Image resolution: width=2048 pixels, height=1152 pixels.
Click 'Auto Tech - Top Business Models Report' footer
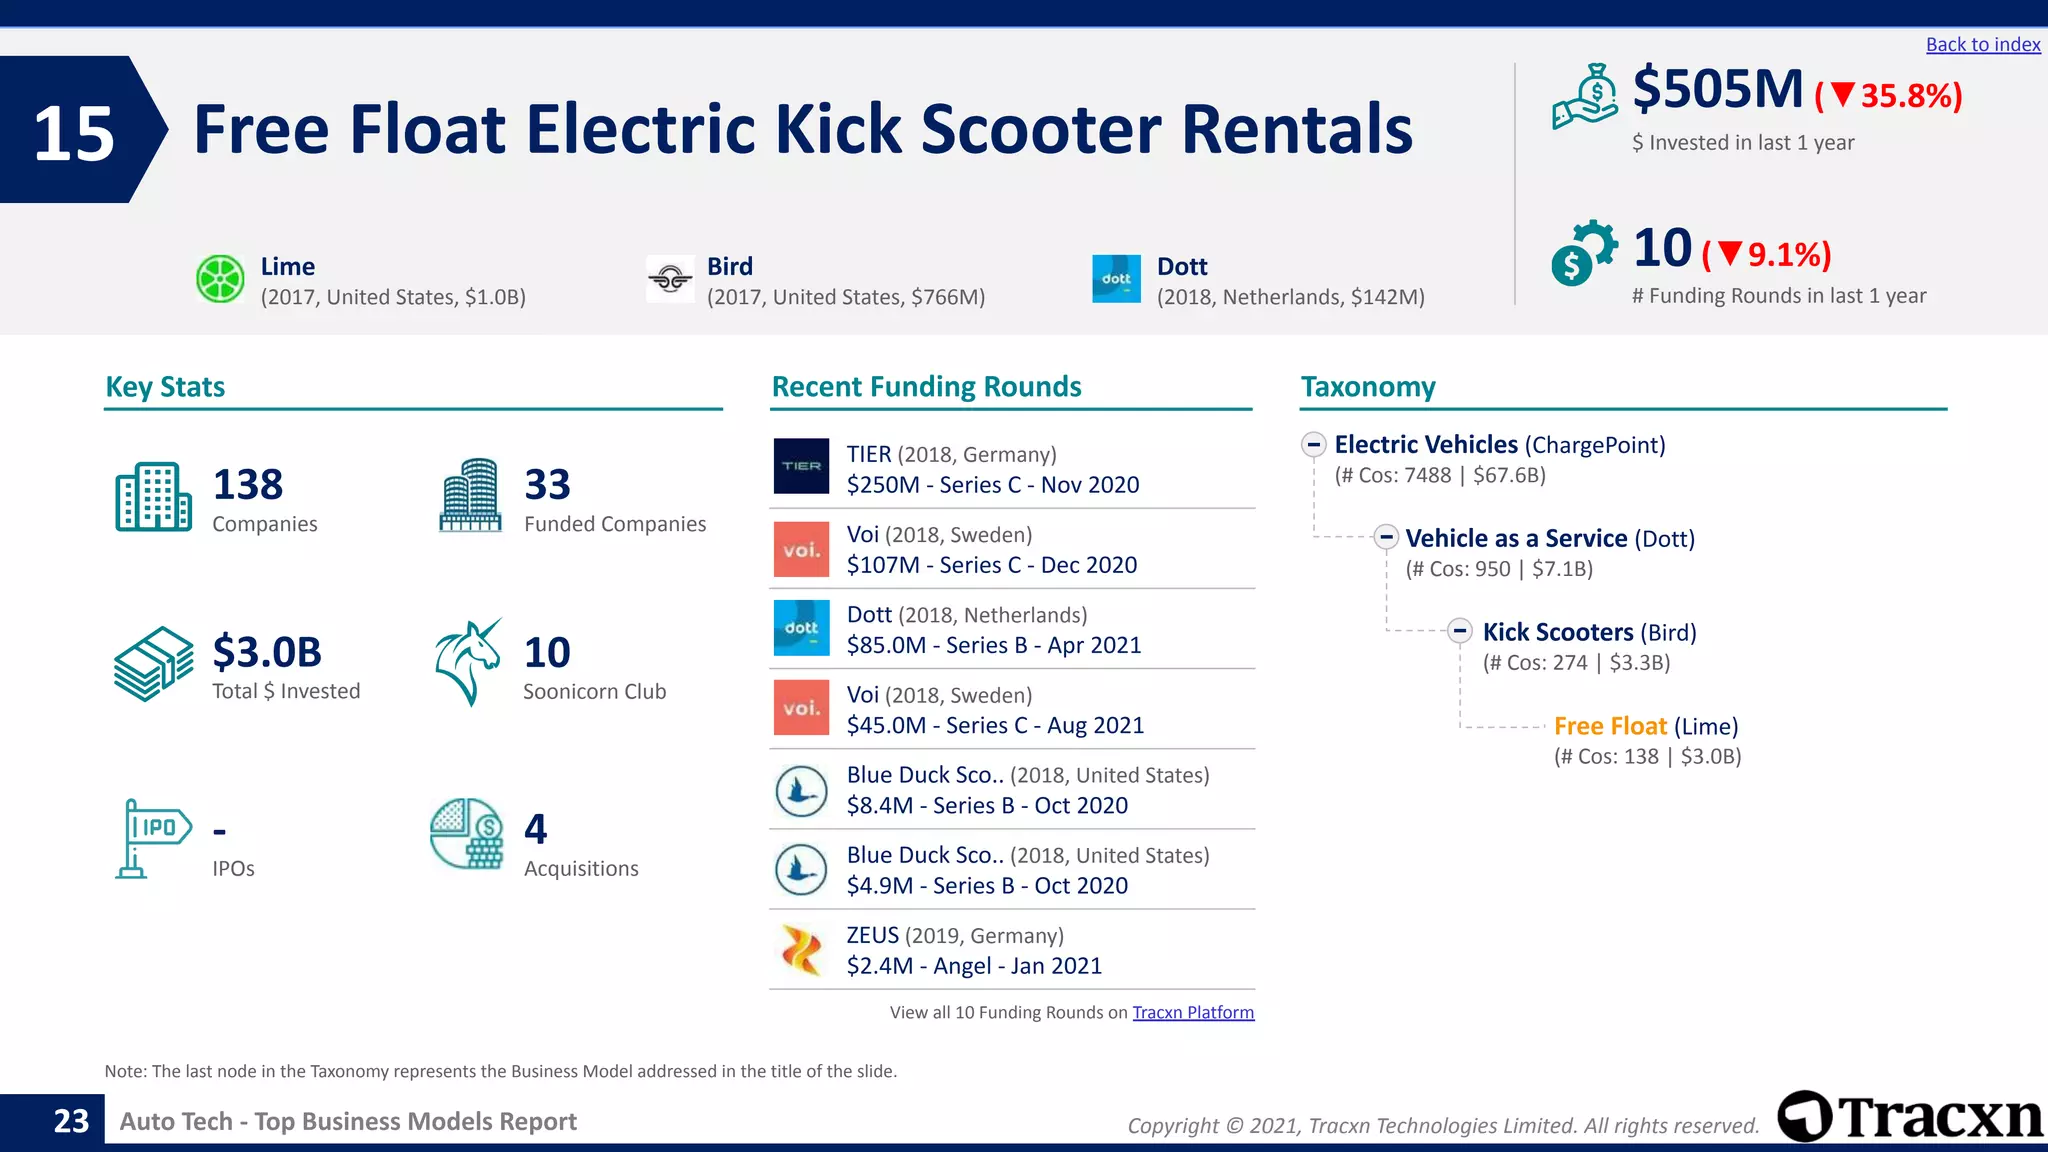[348, 1122]
